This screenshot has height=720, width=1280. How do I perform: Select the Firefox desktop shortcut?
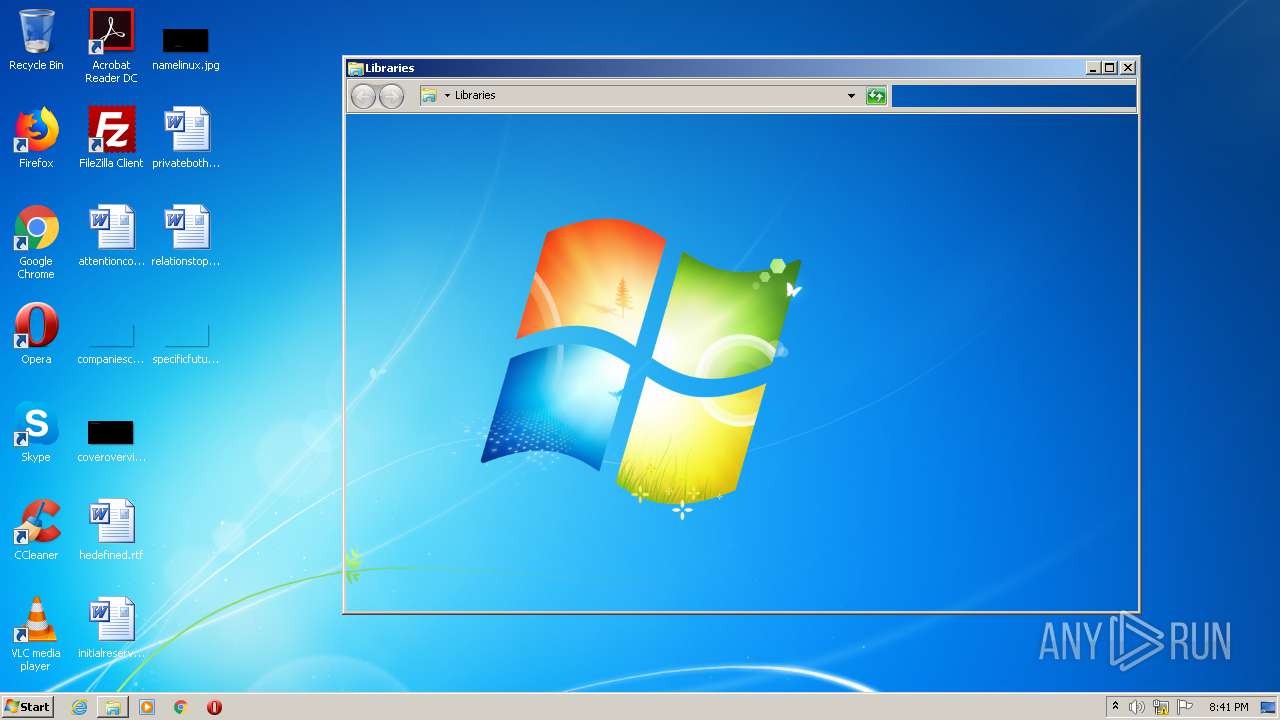coord(36,138)
